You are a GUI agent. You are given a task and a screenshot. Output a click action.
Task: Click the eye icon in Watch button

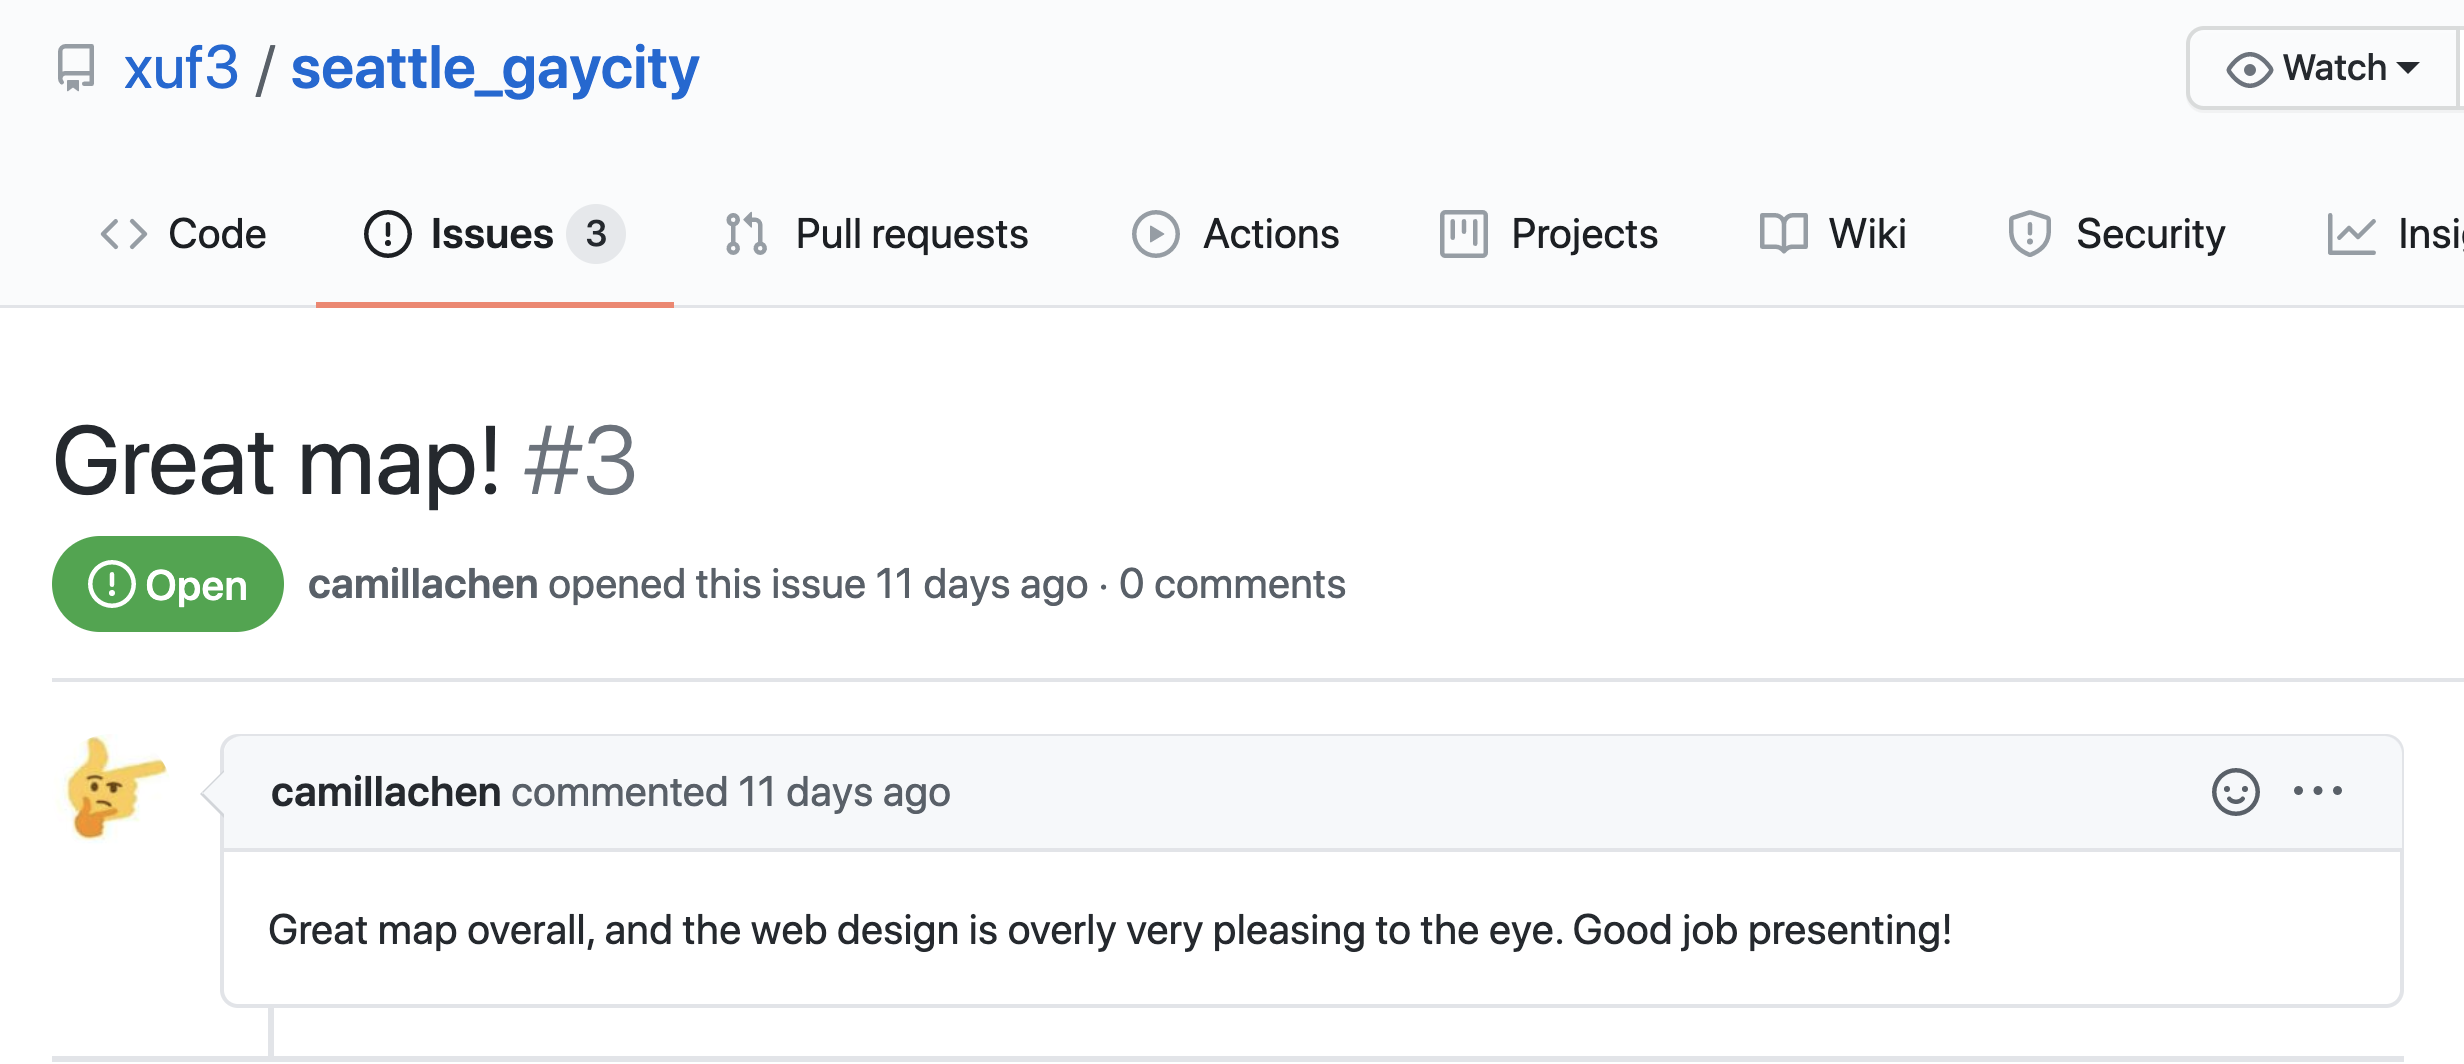(x=2249, y=69)
